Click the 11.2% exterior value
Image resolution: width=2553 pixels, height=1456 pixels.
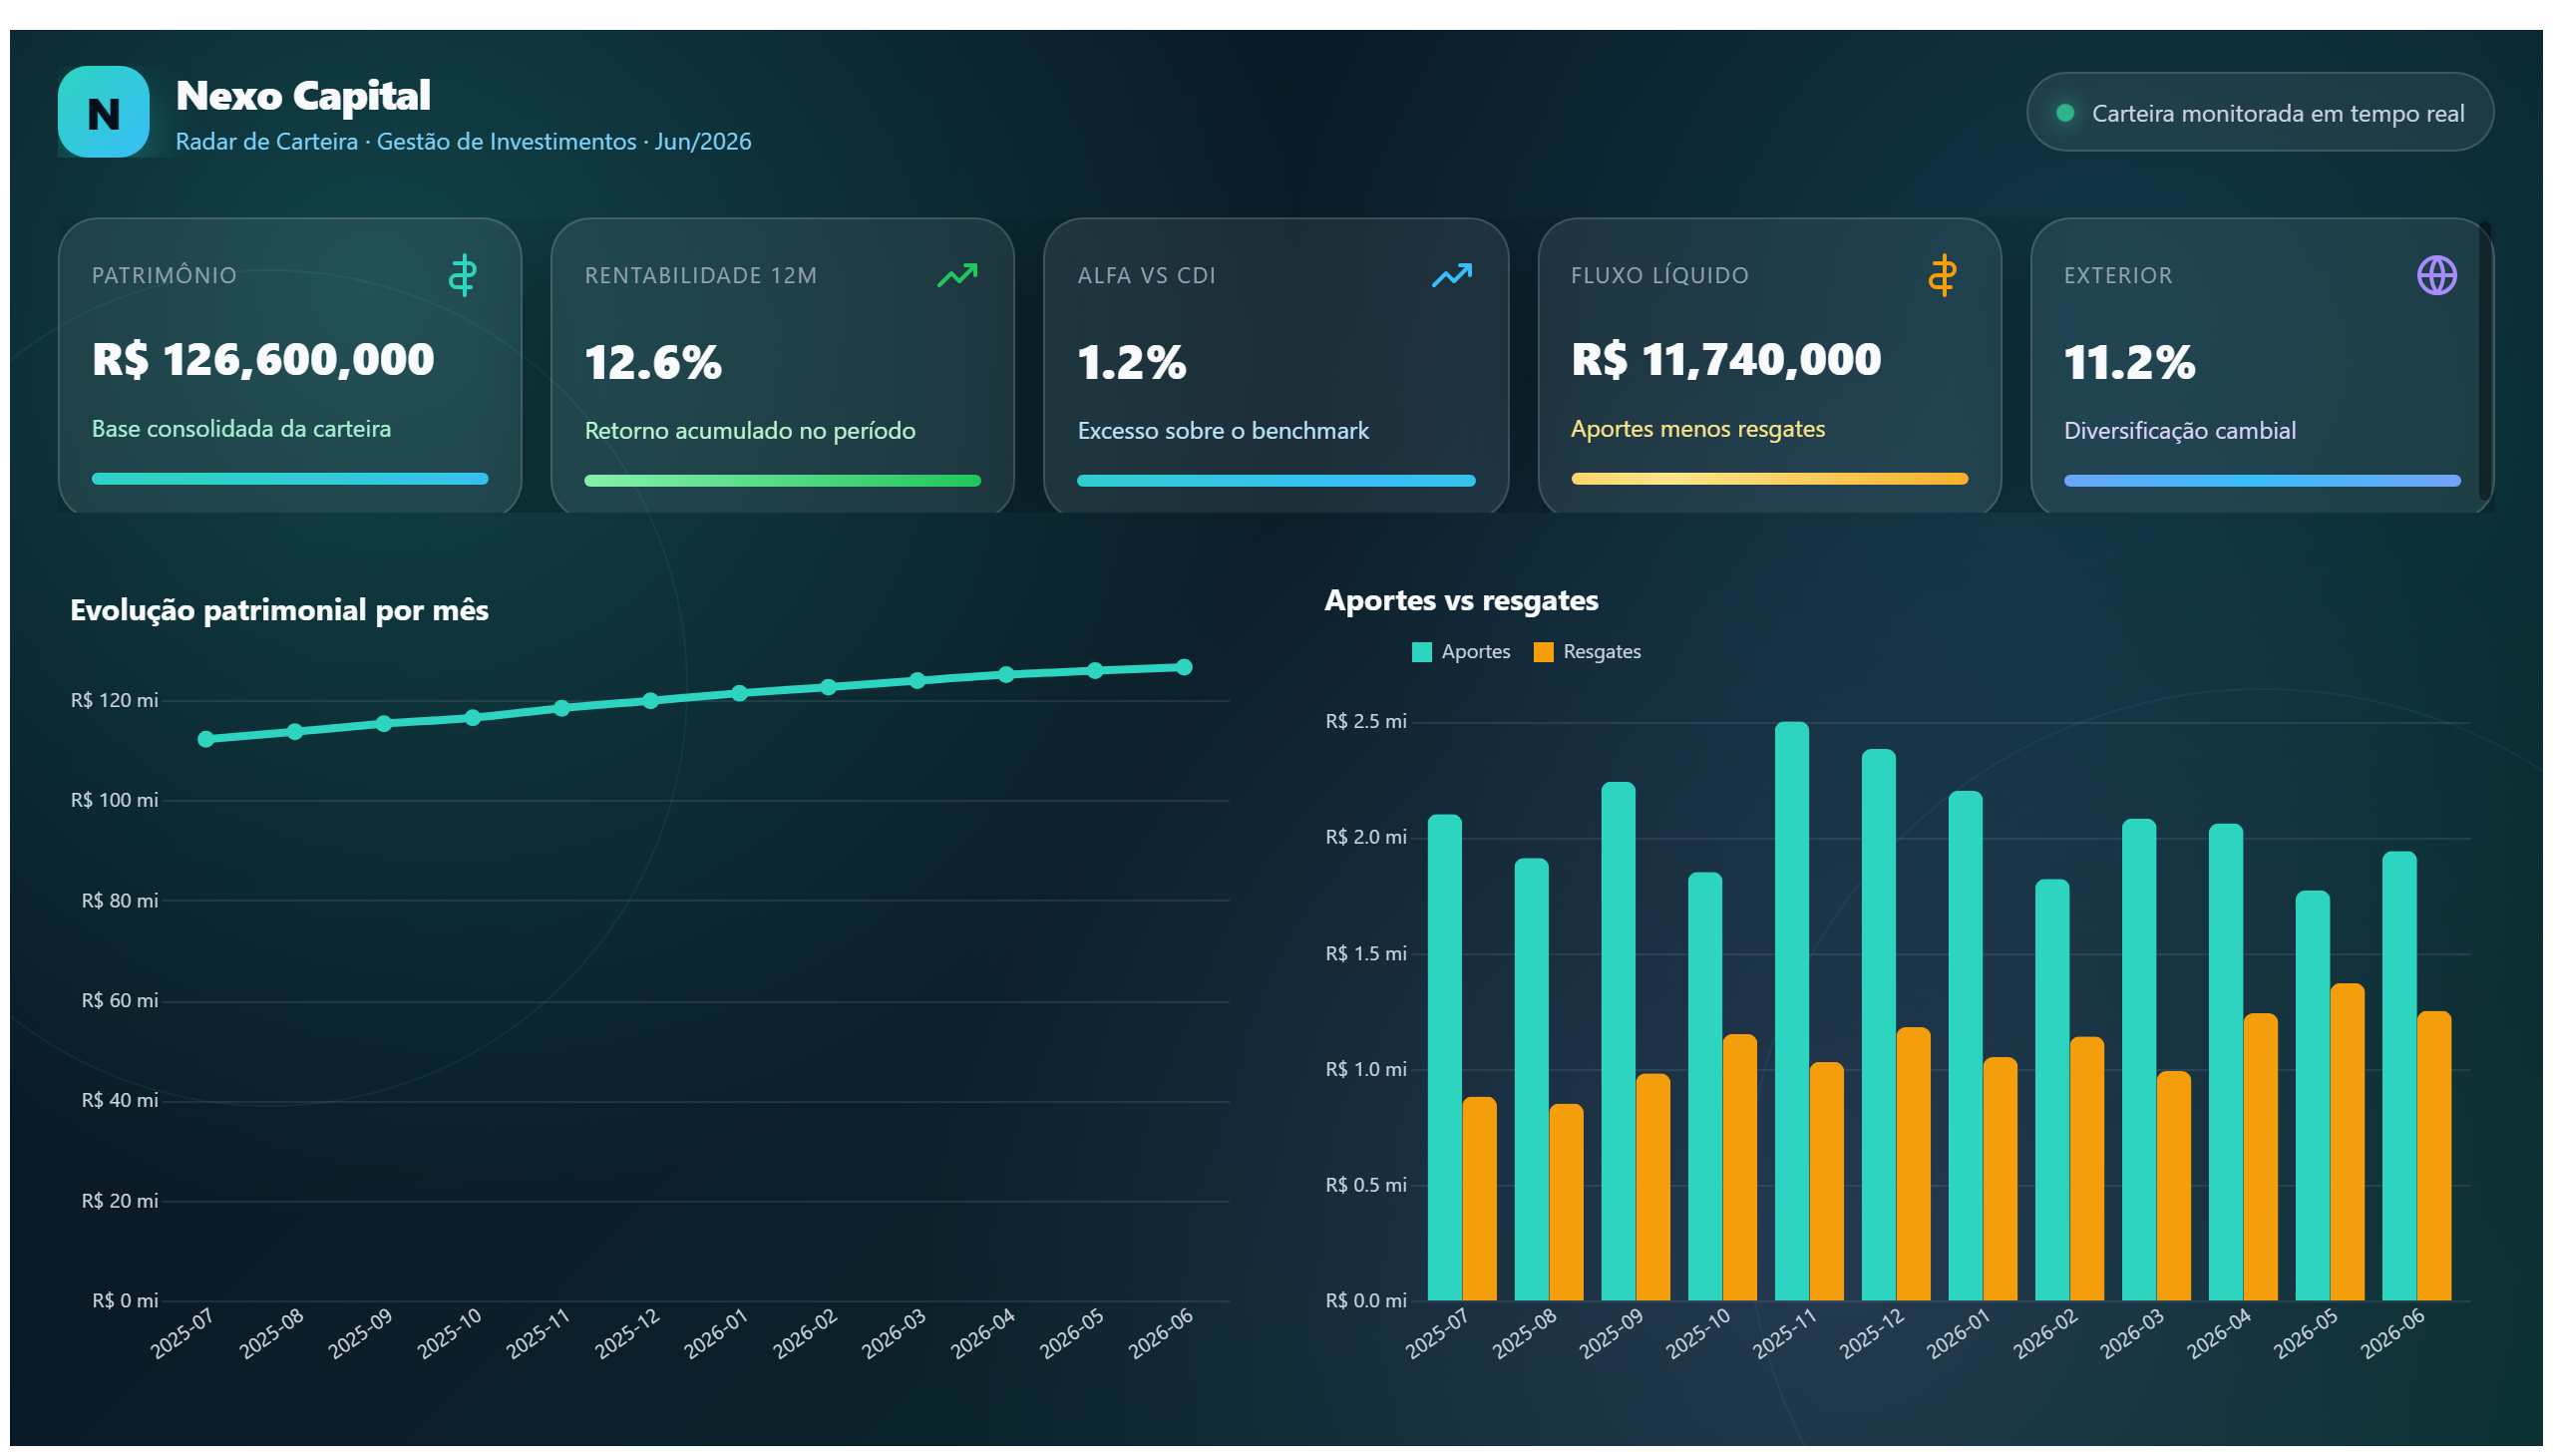pos(2129,362)
